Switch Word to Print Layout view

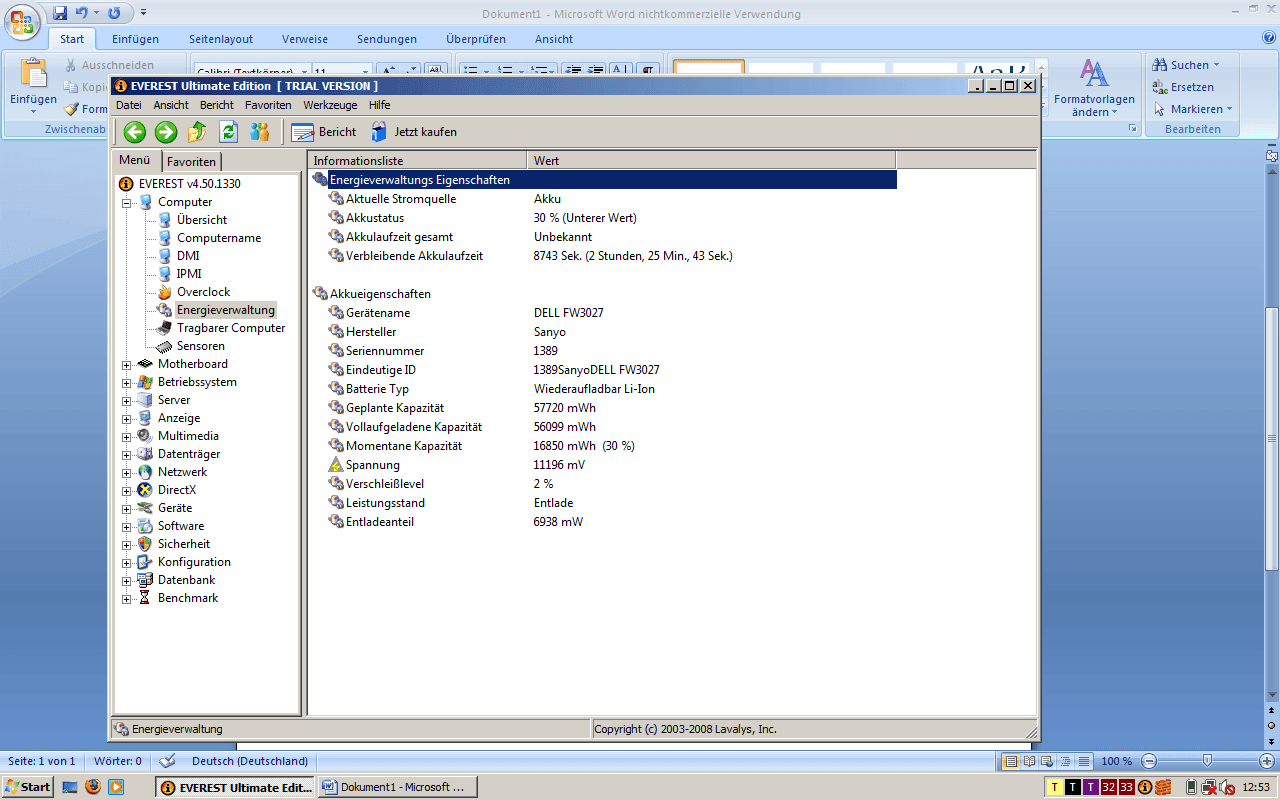(x=1012, y=761)
